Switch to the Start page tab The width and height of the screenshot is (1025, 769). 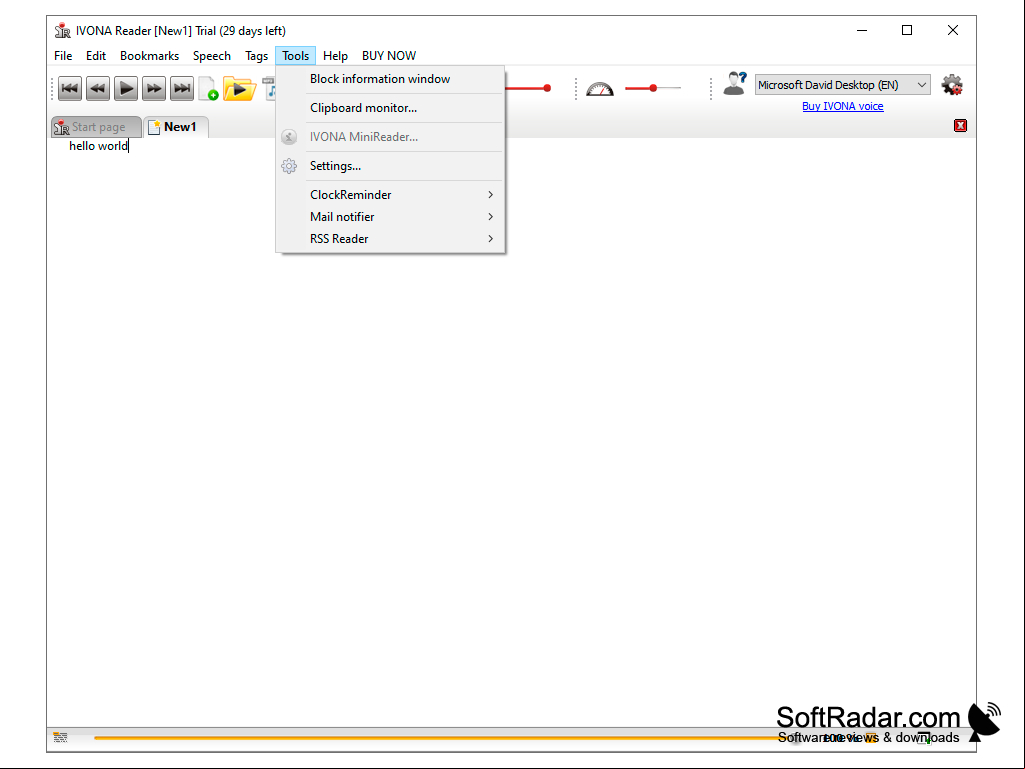(96, 127)
